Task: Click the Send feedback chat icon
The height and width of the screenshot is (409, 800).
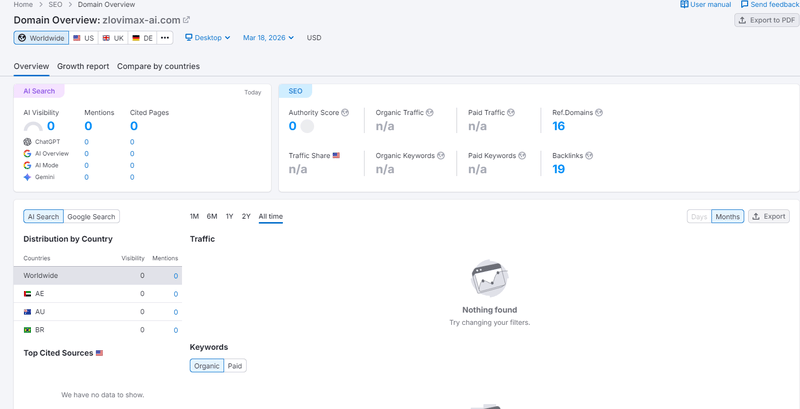Action: point(744,5)
